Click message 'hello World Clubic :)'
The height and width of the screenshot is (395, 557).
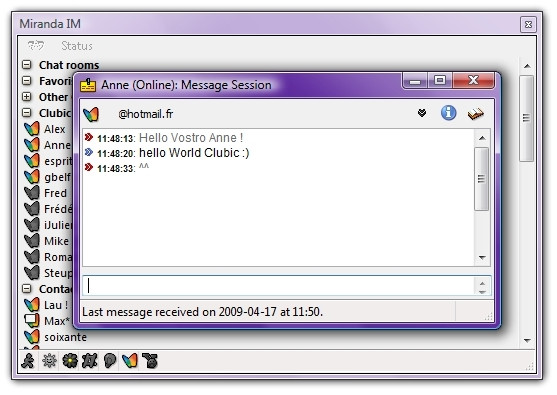click(194, 153)
